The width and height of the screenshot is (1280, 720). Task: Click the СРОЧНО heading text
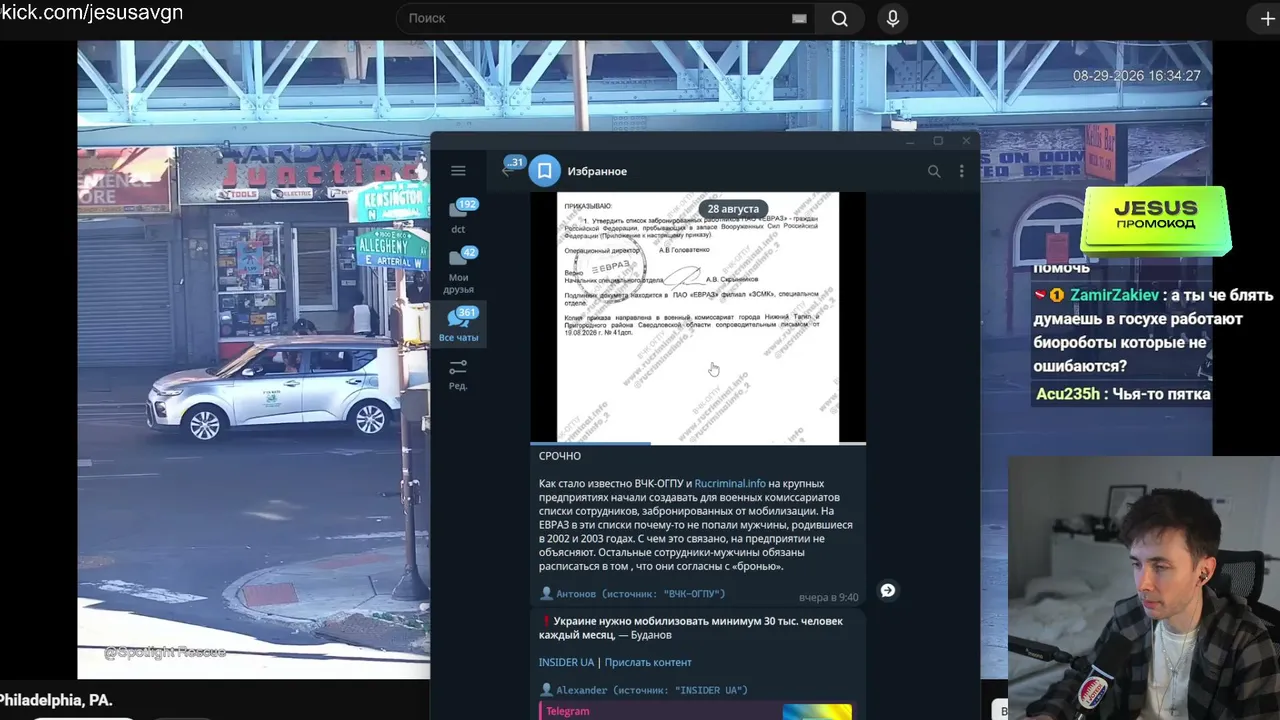pyautogui.click(x=560, y=456)
